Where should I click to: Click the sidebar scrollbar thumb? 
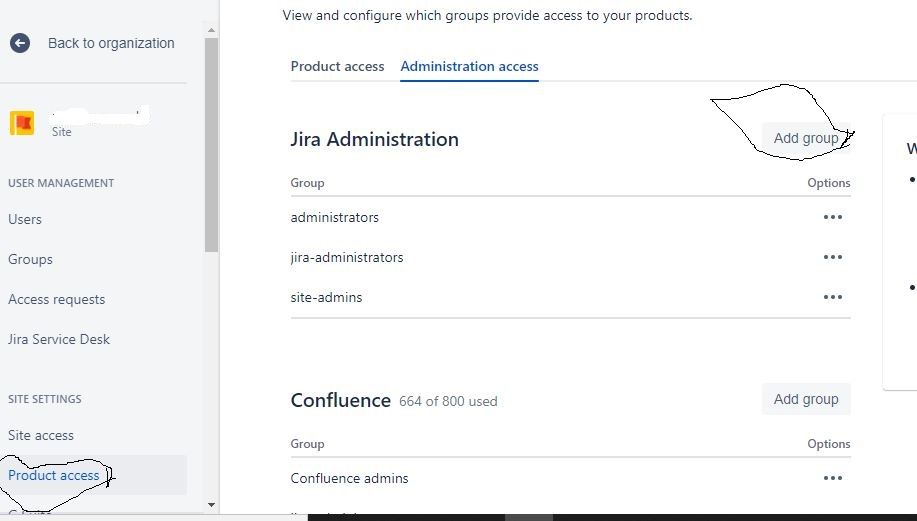tap(211, 145)
